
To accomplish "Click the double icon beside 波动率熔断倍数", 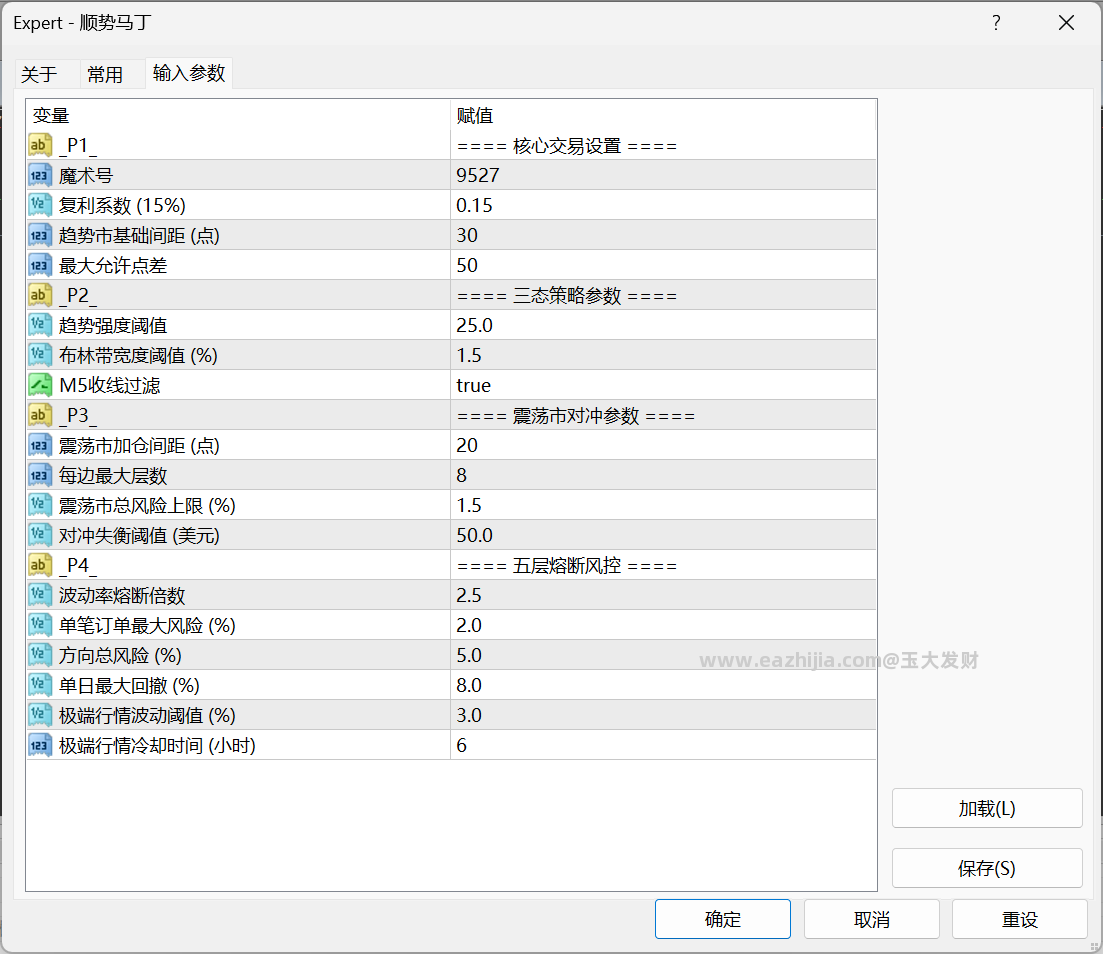I will (39, 595).
